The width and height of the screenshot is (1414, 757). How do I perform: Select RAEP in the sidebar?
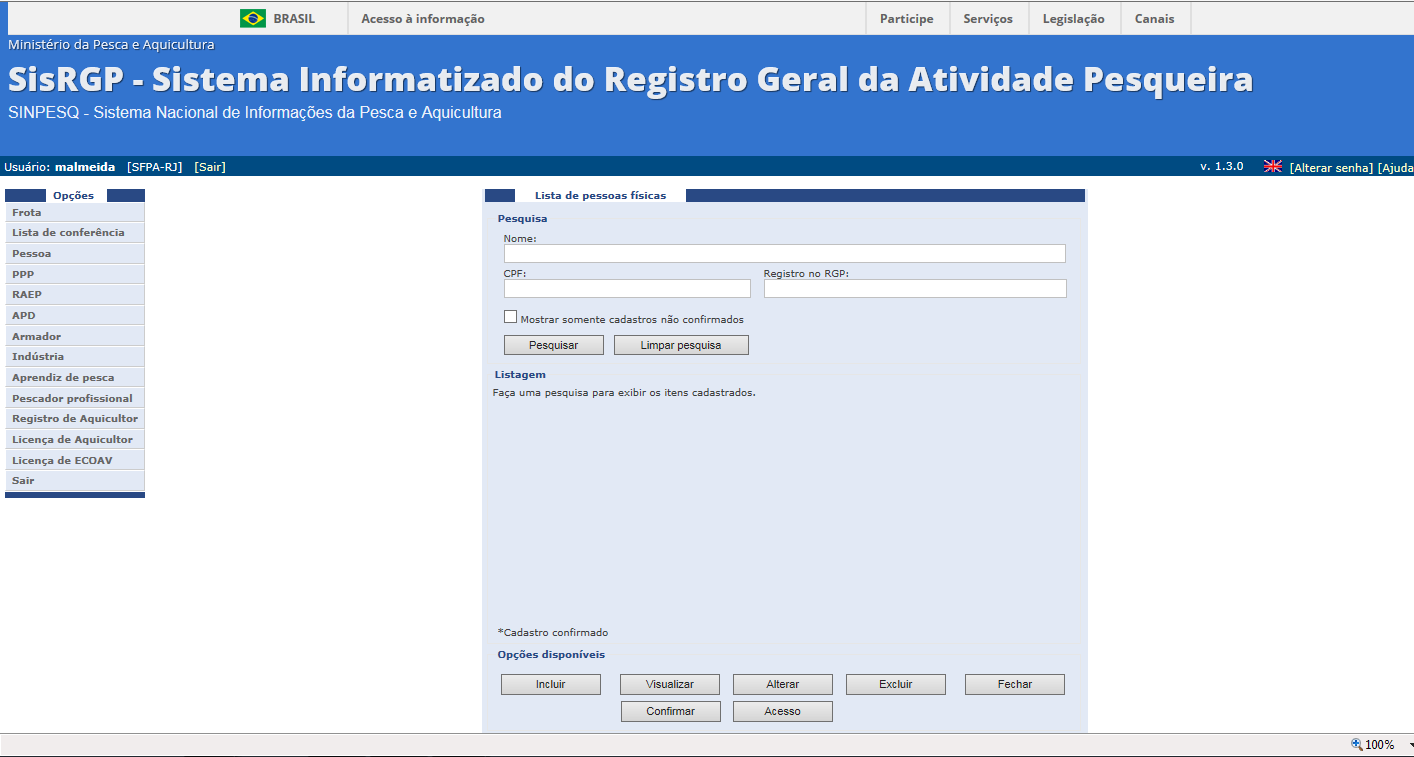coord(75,294)
